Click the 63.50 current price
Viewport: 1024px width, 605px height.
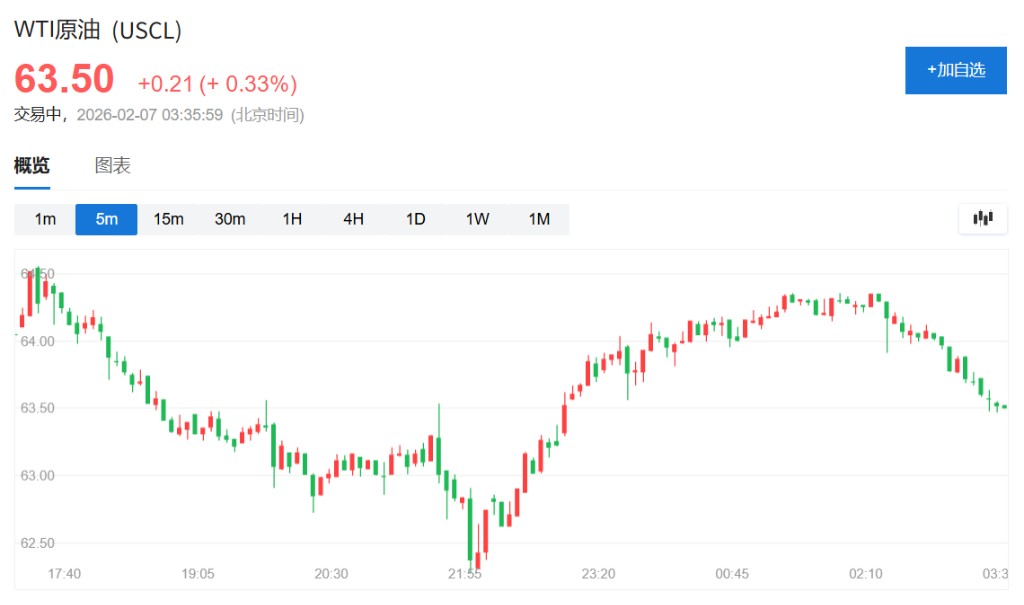click(x=64, y=79)
